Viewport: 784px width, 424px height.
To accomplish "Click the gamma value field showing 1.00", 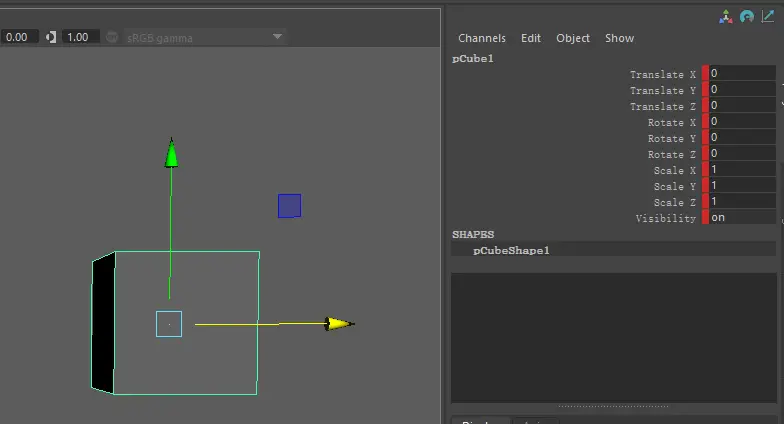I will coord(78,37).
